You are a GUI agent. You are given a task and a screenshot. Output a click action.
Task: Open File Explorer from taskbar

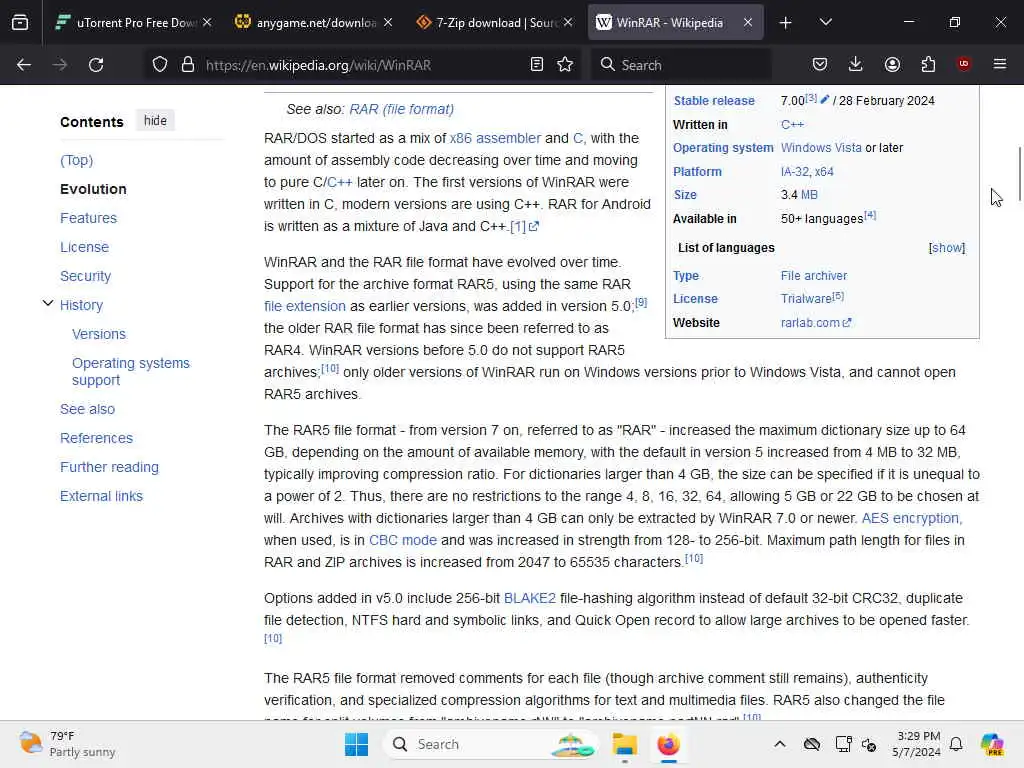(x=624, y=744)
